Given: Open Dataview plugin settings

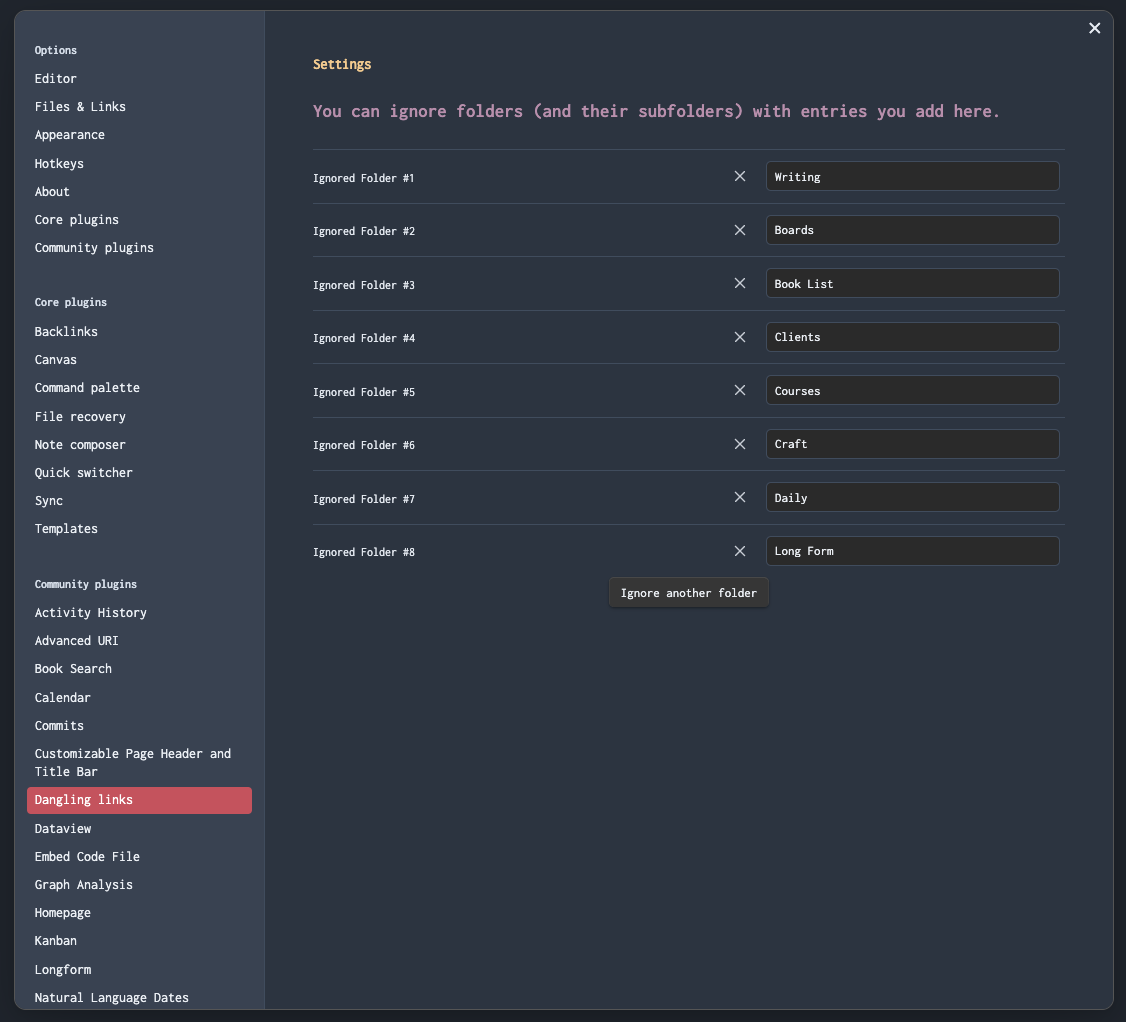Looking at the screenshot, I should click(x=63, y=828).
